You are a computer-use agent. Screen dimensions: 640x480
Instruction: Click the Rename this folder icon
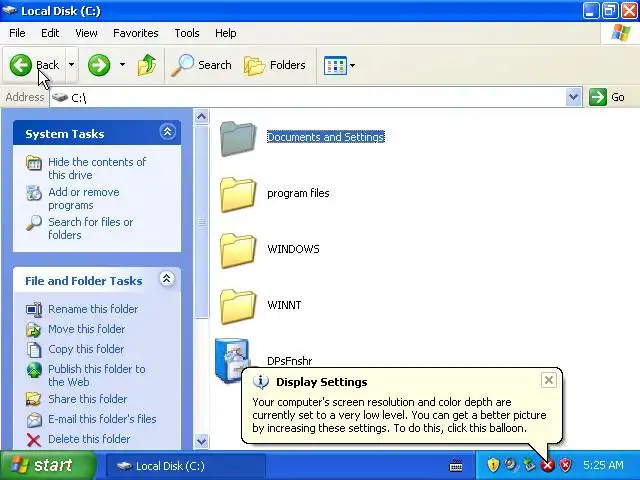pyautogui.click(x=34, y=309)
